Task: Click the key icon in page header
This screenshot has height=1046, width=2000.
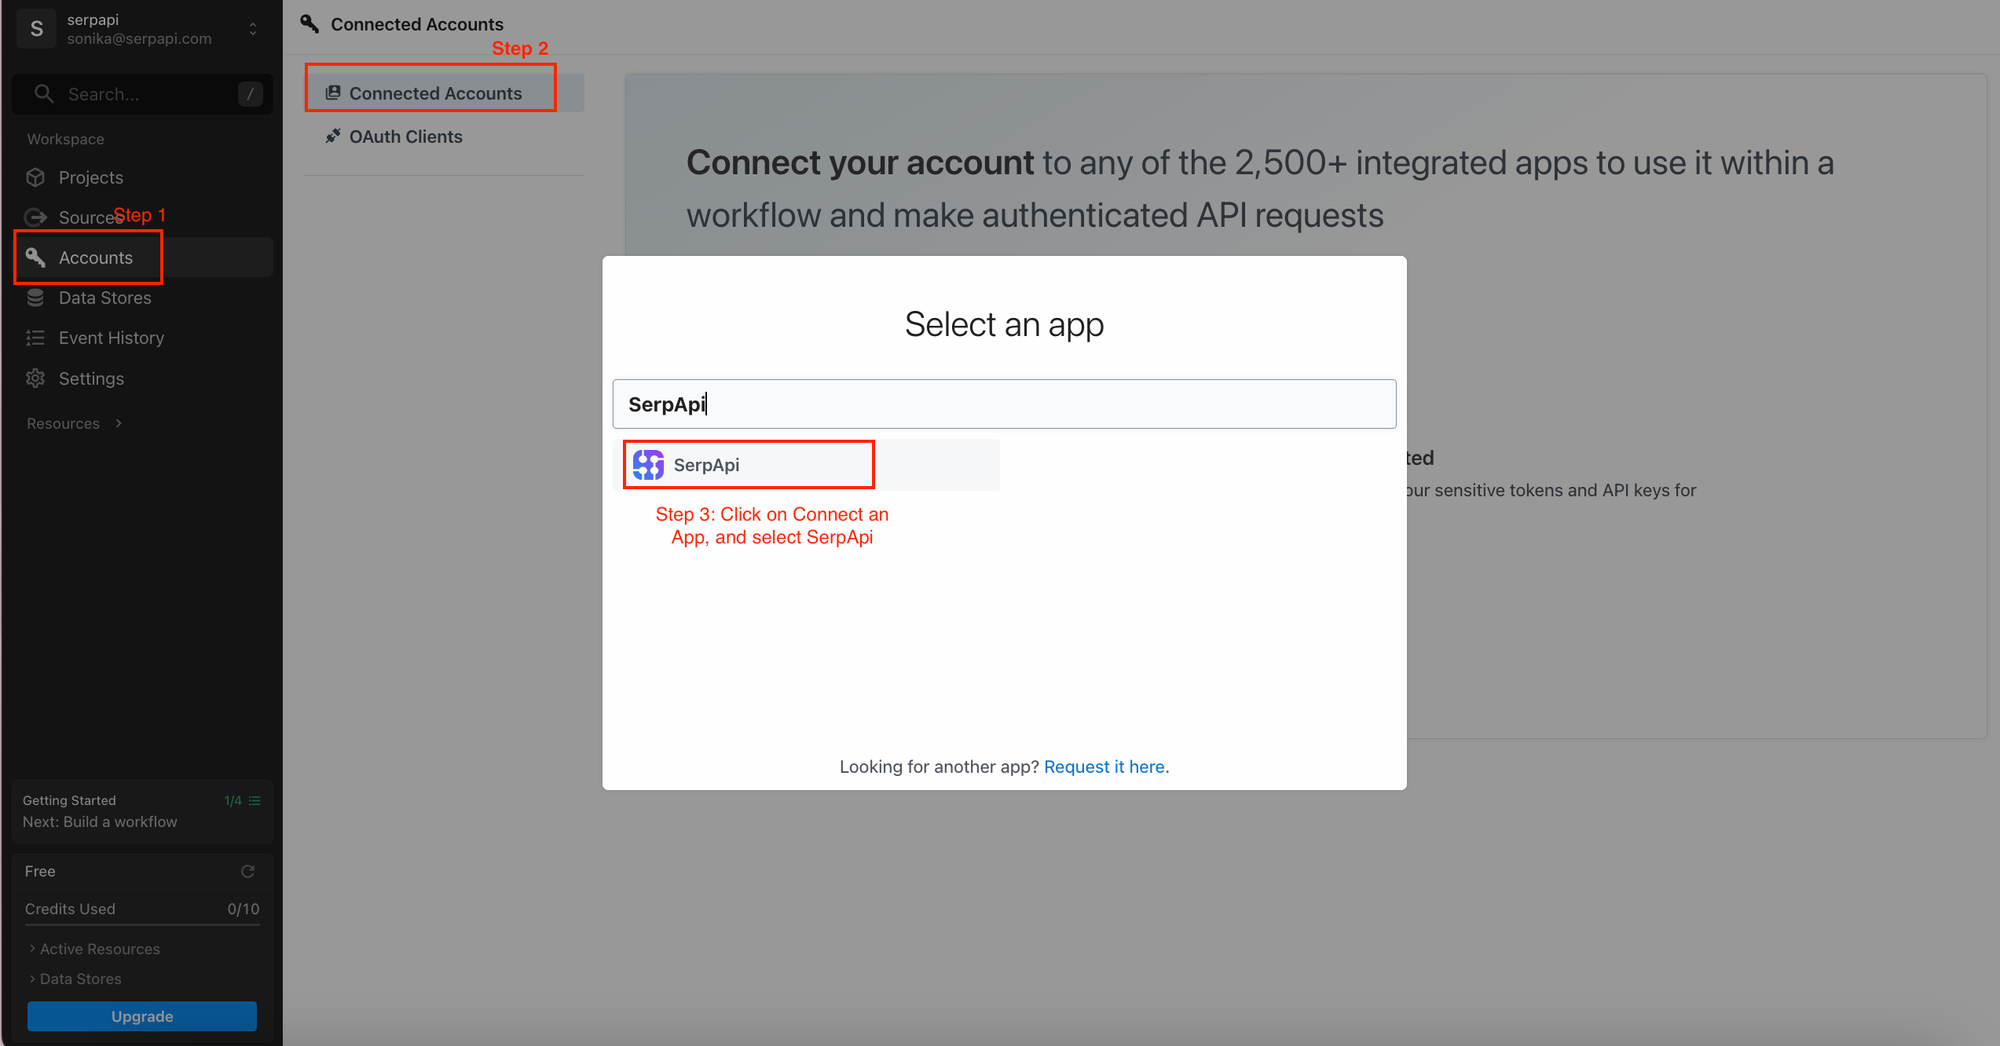Action: [x=310, y=24]
